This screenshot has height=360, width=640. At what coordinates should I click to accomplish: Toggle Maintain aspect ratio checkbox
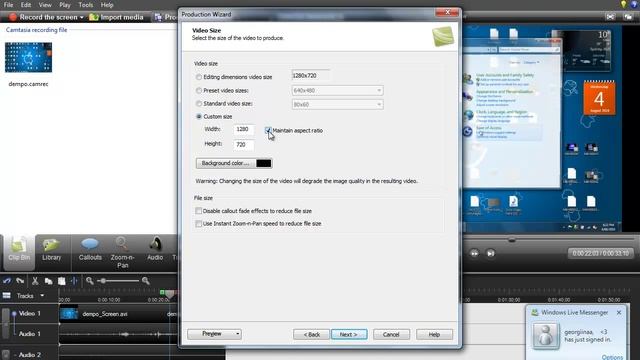click(x=268, y=131)
